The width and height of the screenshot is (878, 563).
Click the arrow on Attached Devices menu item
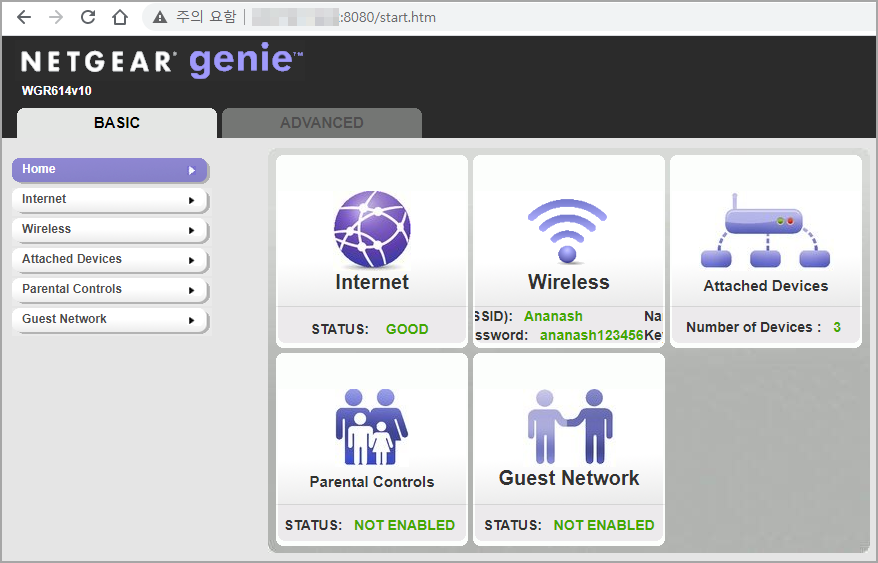192,260
